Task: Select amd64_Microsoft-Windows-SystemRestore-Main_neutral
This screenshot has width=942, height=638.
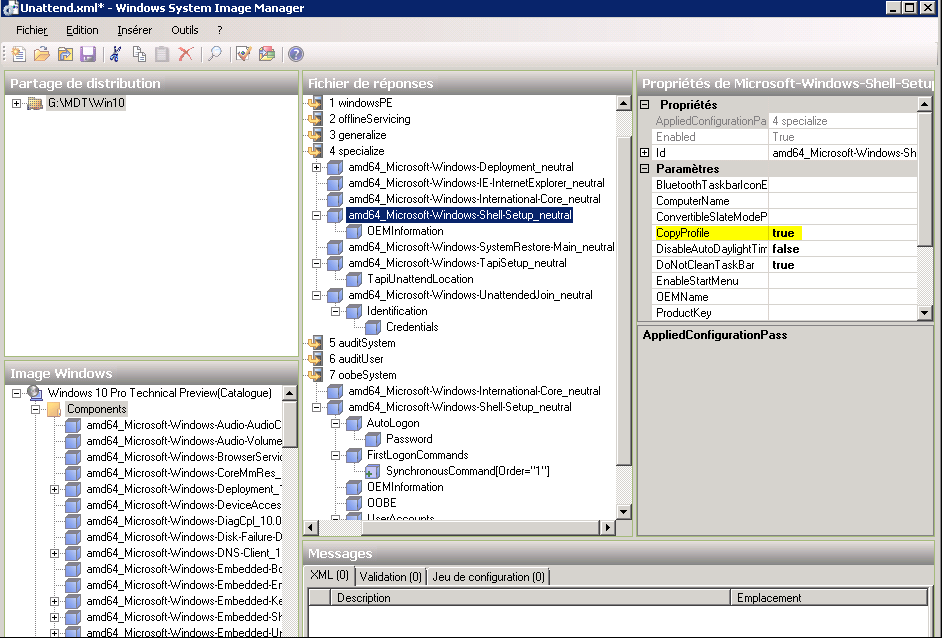Action: point(481,247)
